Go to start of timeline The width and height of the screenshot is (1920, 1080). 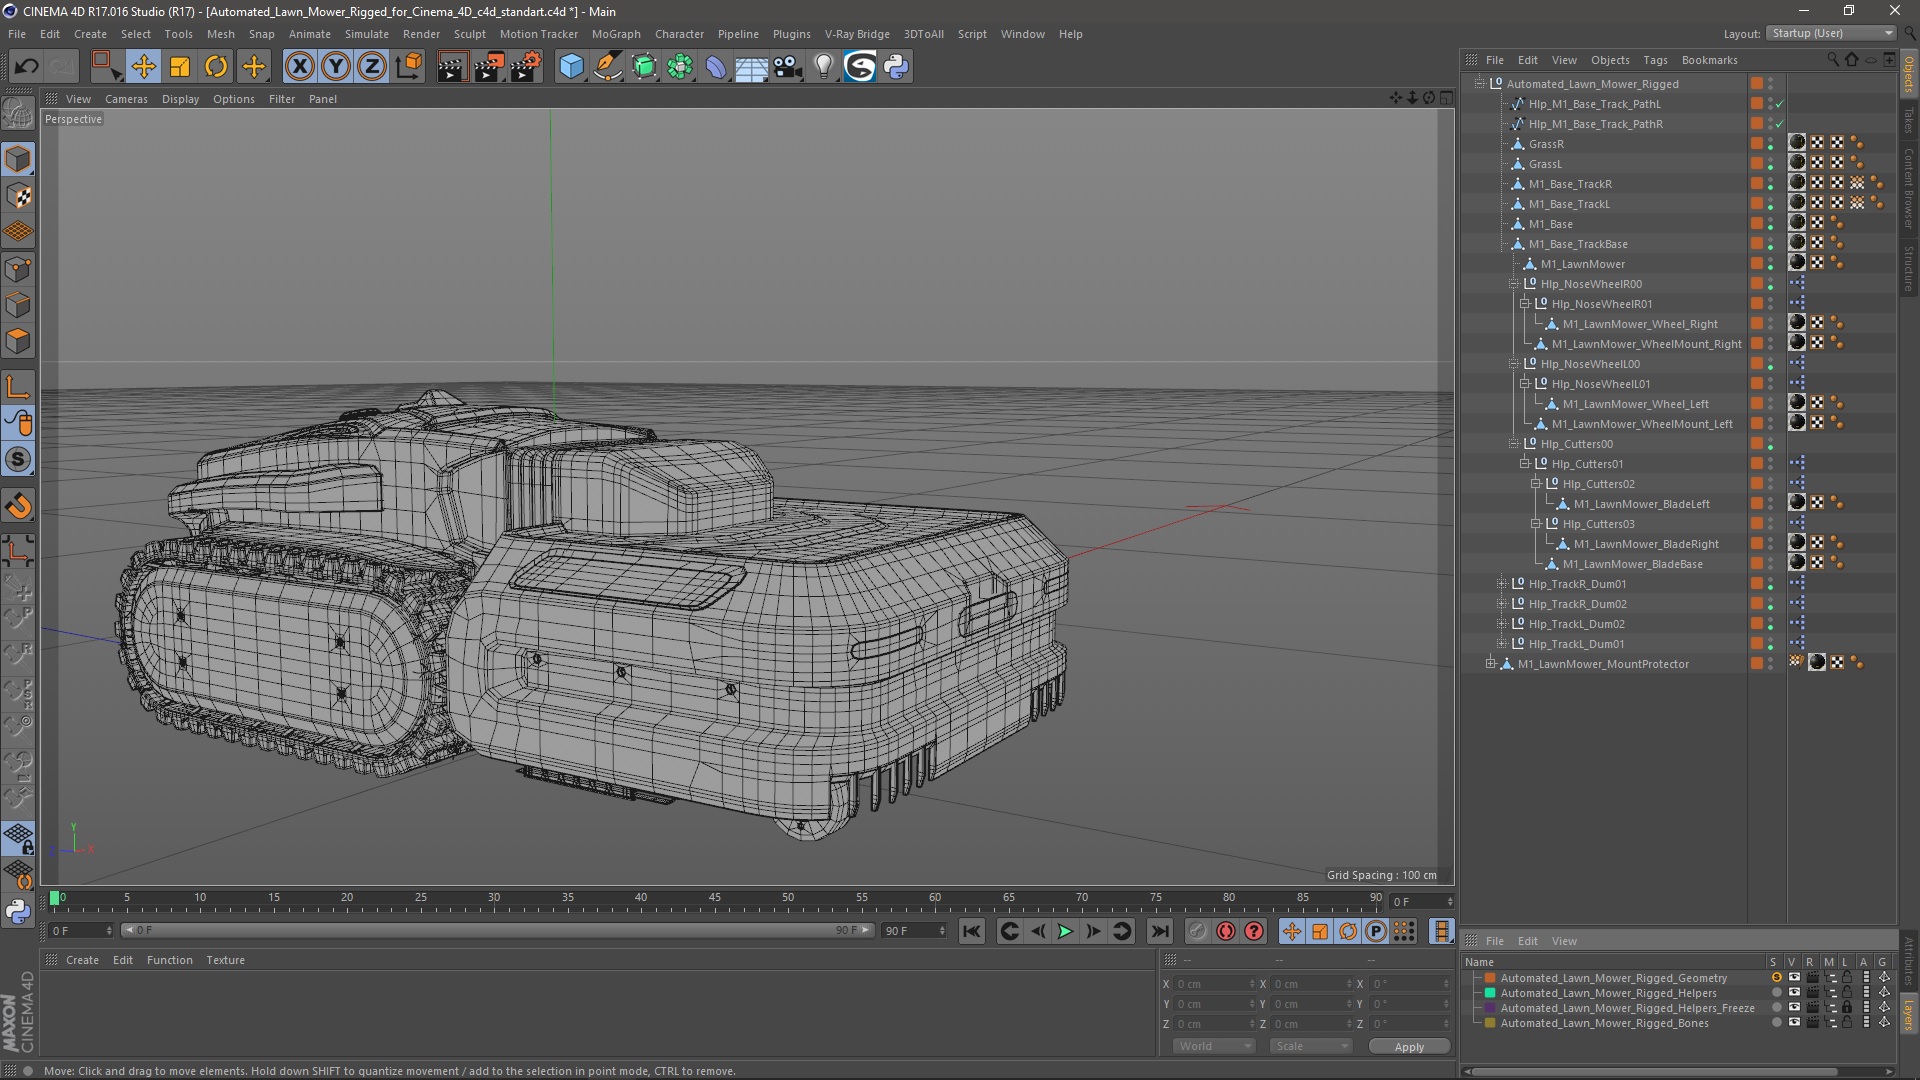click(x=971, y=931)
